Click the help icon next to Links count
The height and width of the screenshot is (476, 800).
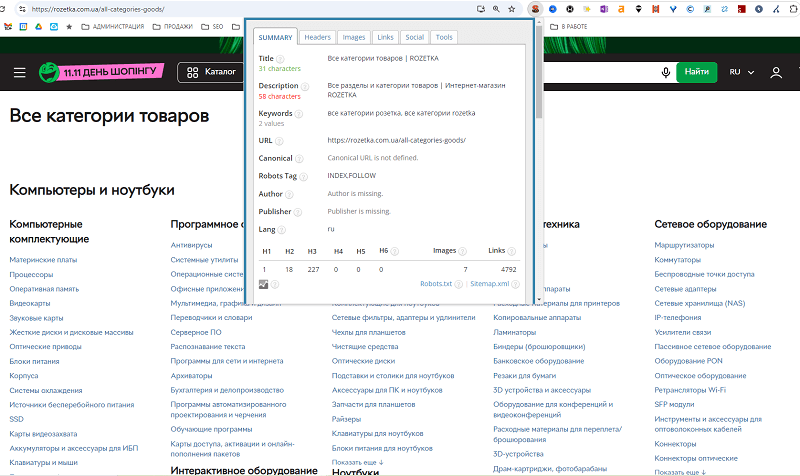[511, 251]
